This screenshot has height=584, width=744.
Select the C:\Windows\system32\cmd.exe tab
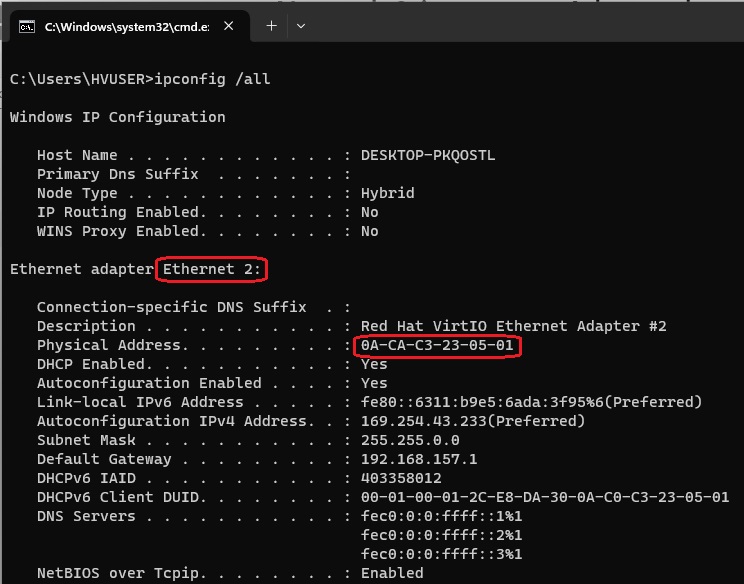pyautogui.click(x=129, y=26)
